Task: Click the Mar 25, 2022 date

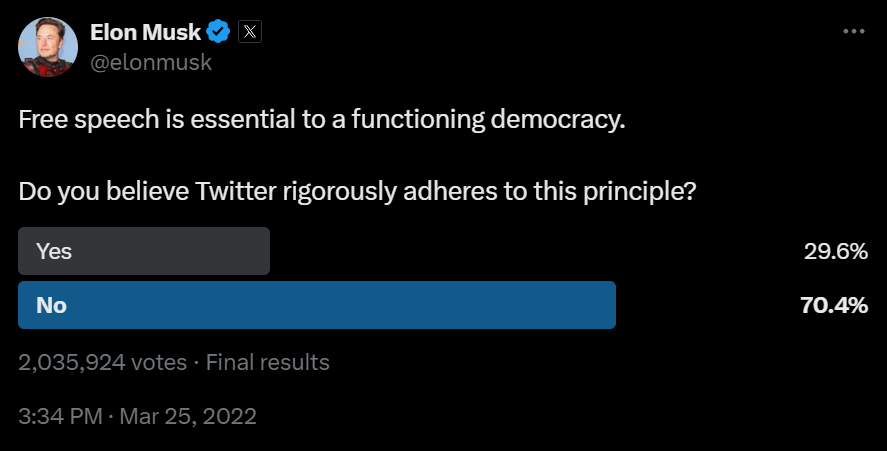Action: click(x=188, y=416)
